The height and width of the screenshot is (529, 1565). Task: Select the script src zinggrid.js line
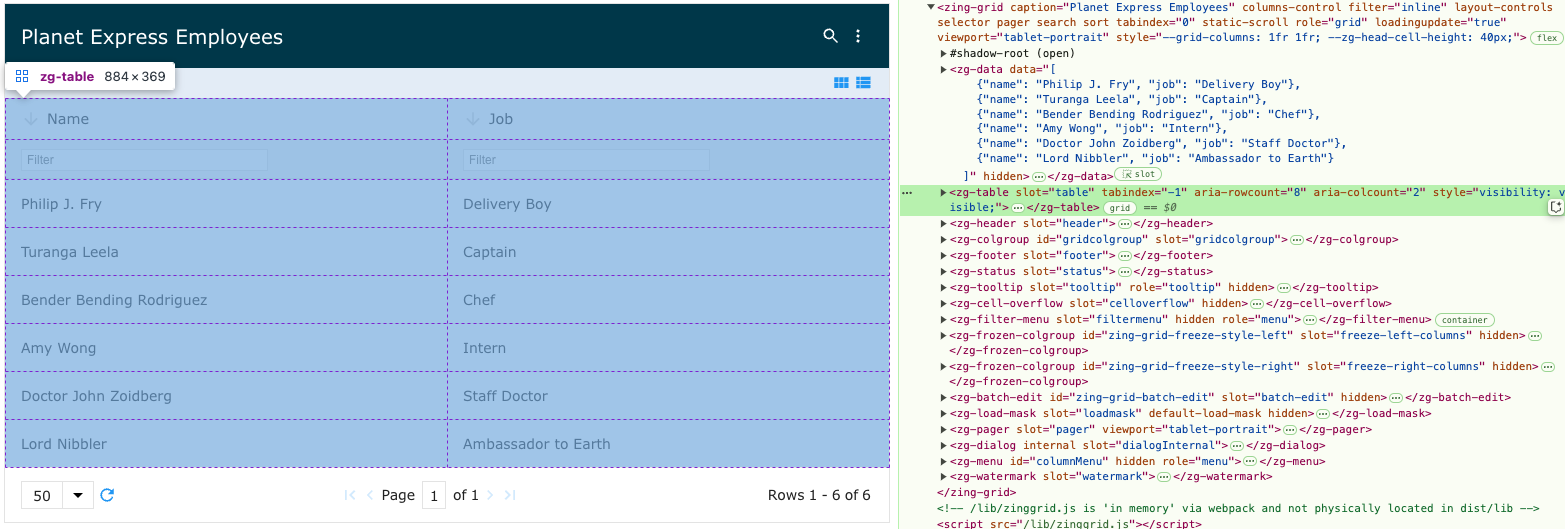(x=1068, y=523)
